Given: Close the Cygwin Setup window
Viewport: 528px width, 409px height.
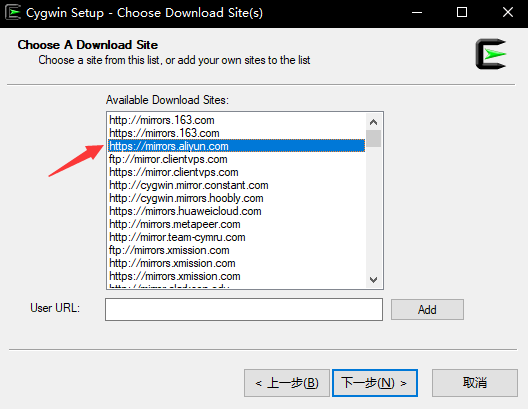Looking at the screenshot, I should click(507, 13).
